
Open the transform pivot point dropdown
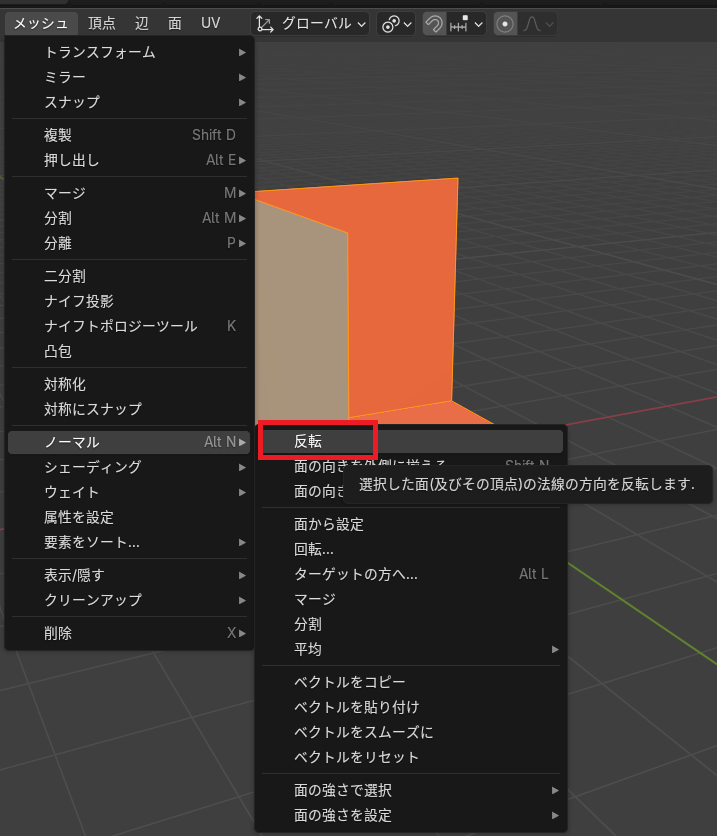396,24
